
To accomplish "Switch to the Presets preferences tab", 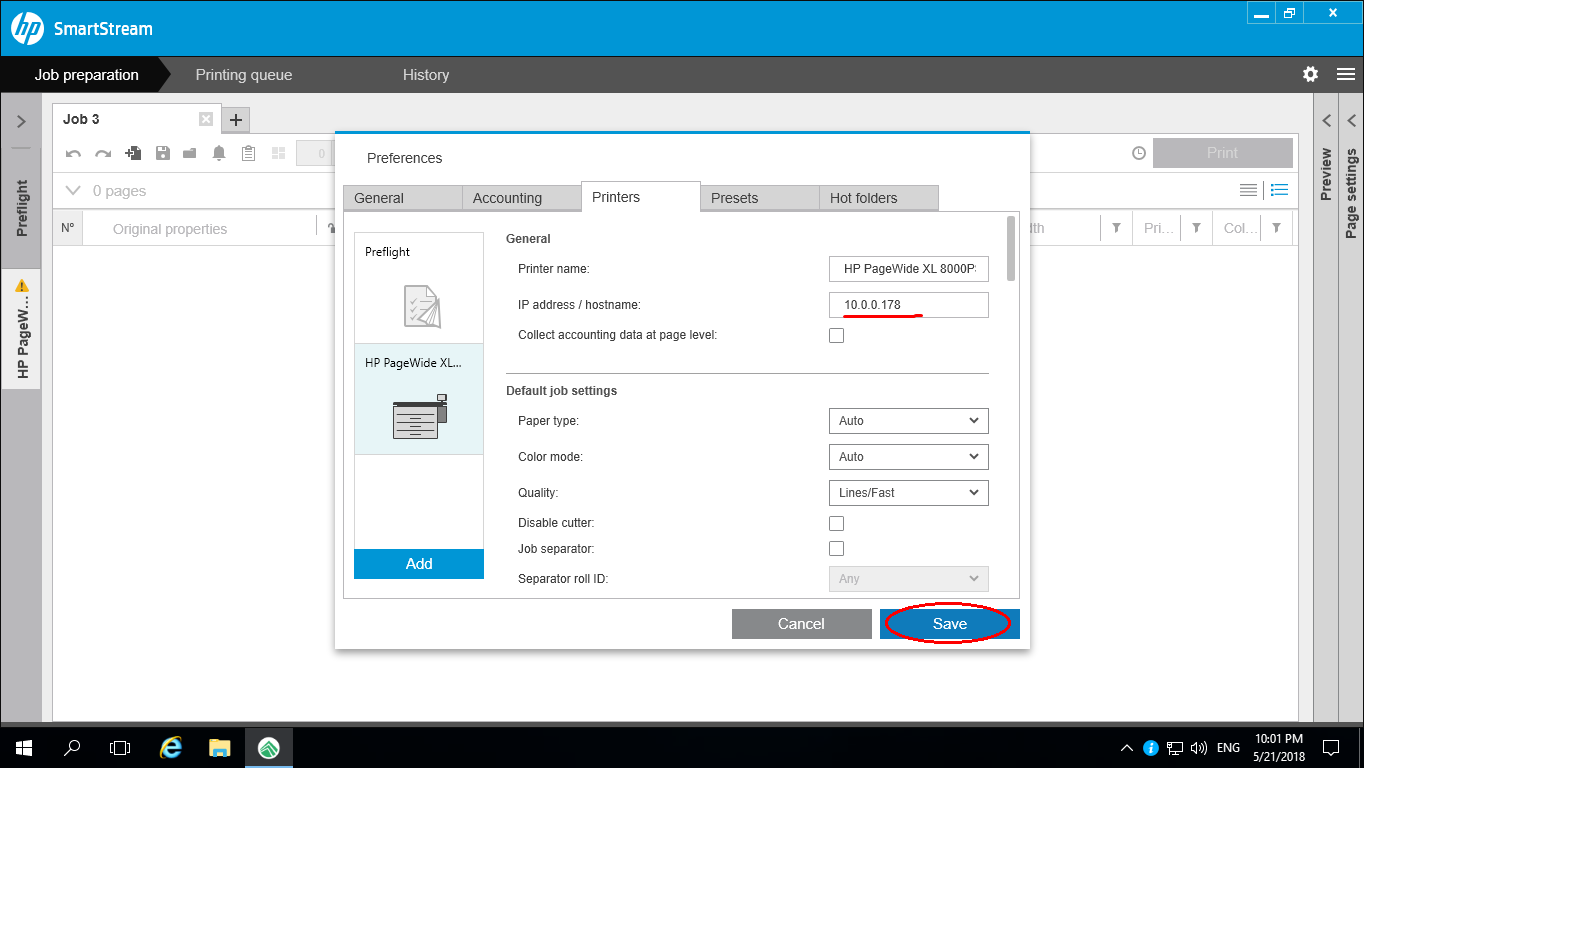I will (759, 198).
